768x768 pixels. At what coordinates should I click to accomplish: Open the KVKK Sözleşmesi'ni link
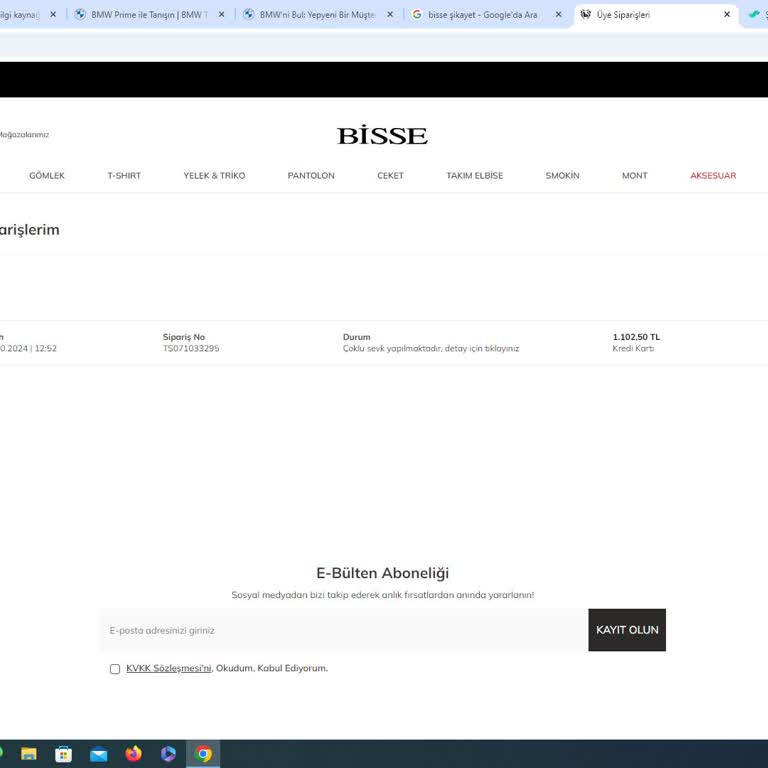click(x=168, y=668)
